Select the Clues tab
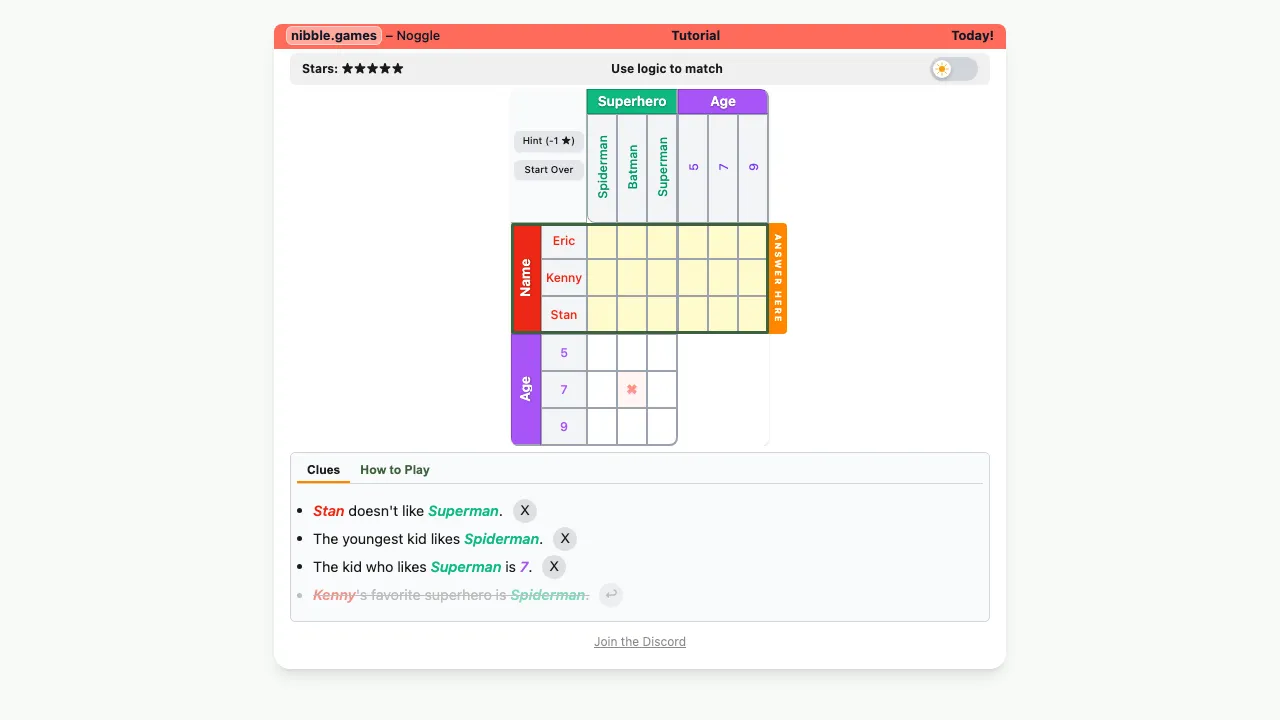Screen dimensions: 1280x720 (323, 470)
